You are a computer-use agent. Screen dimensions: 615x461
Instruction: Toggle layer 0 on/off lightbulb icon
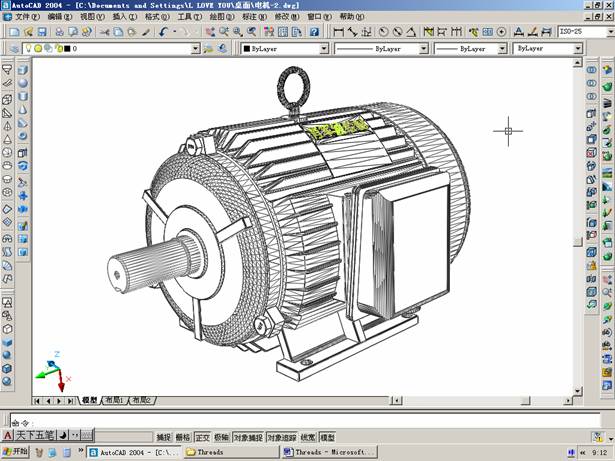(29, 48)
